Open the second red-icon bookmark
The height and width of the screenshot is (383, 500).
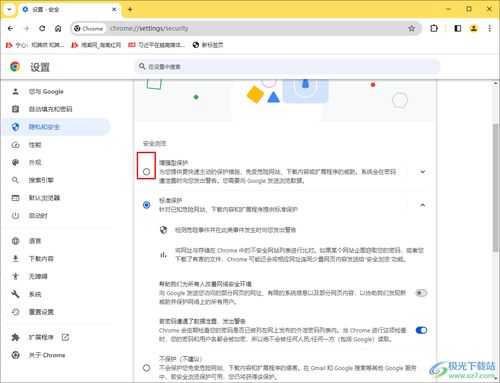pyautogui.click(x=96, y=45)
